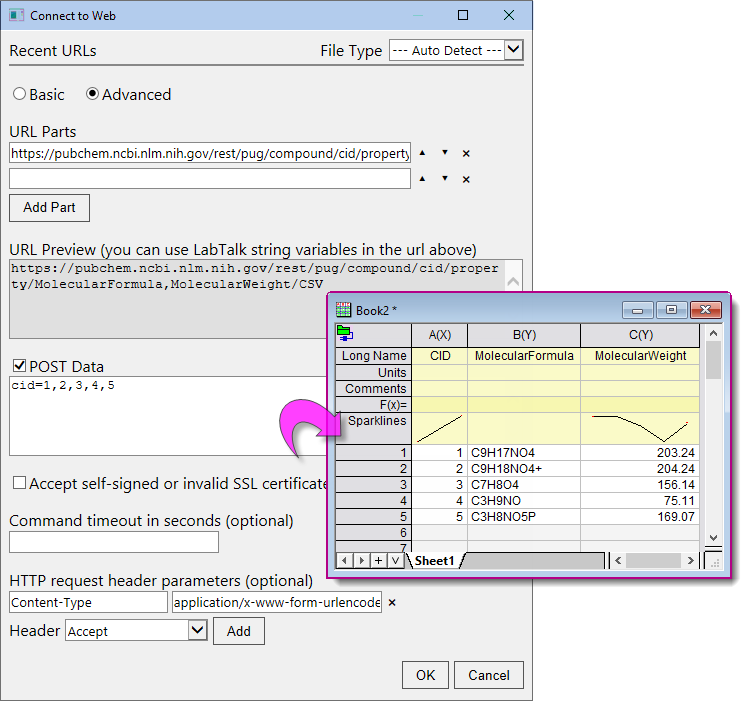Add a new sheet with plus button
The height and width of the screenshot is (701, 746).
[379, 561]
